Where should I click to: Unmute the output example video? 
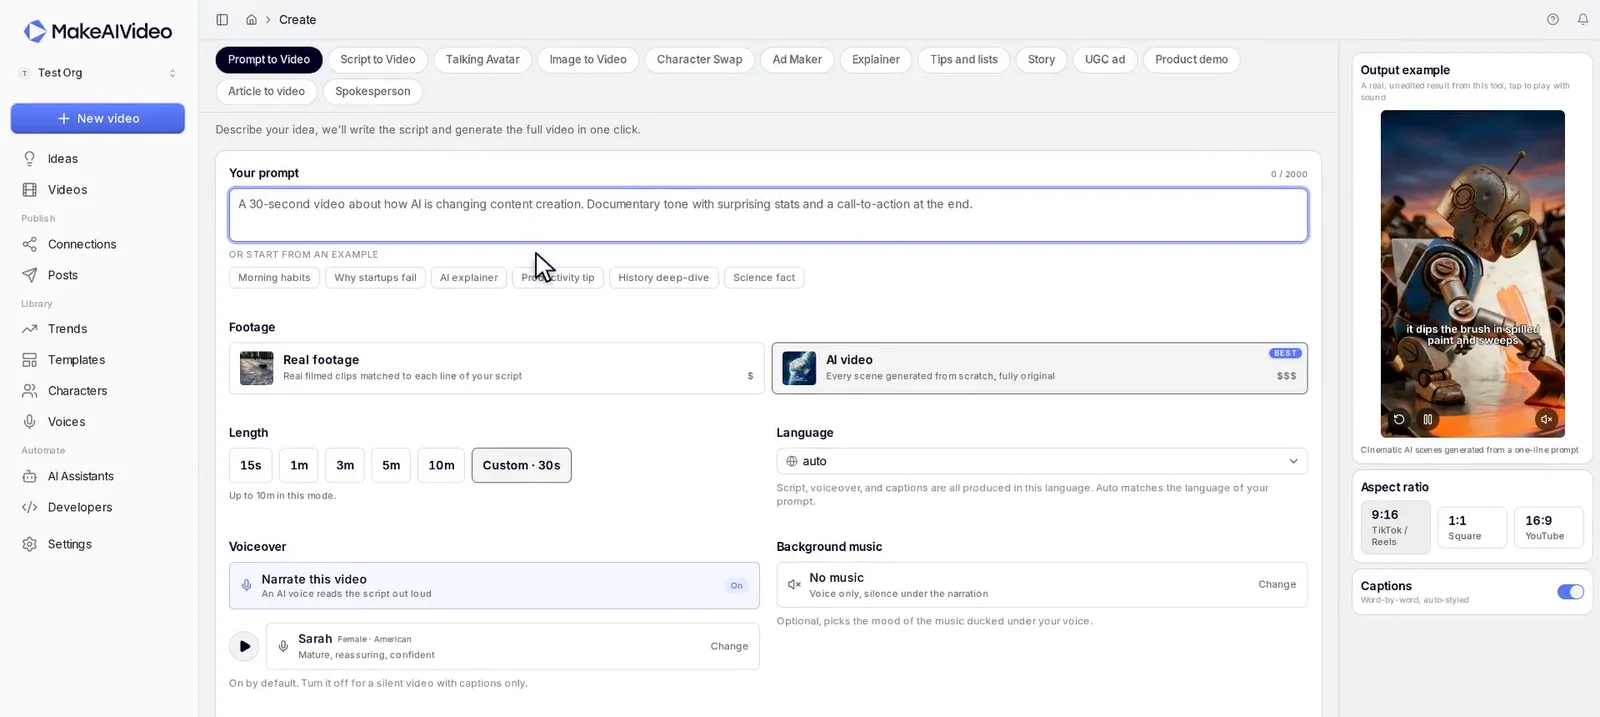coord(1546,419)
